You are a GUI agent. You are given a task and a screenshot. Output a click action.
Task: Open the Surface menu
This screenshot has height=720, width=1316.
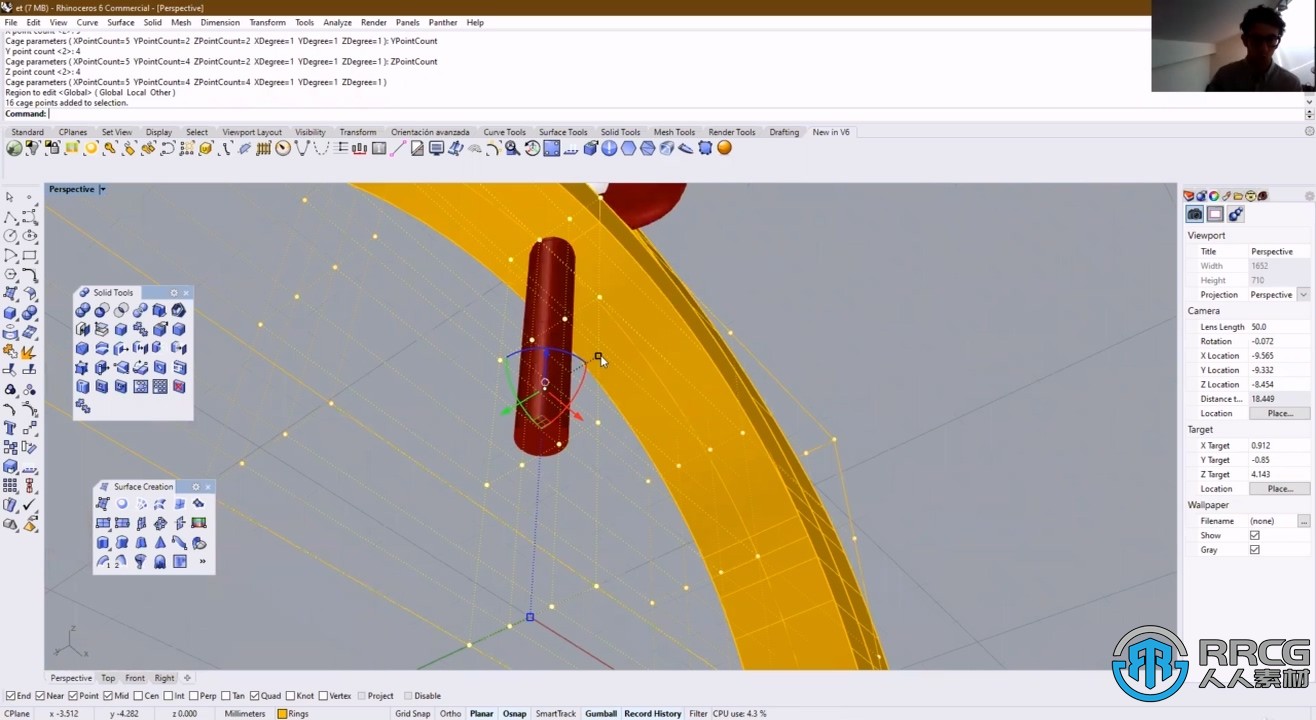click(120, 22)
